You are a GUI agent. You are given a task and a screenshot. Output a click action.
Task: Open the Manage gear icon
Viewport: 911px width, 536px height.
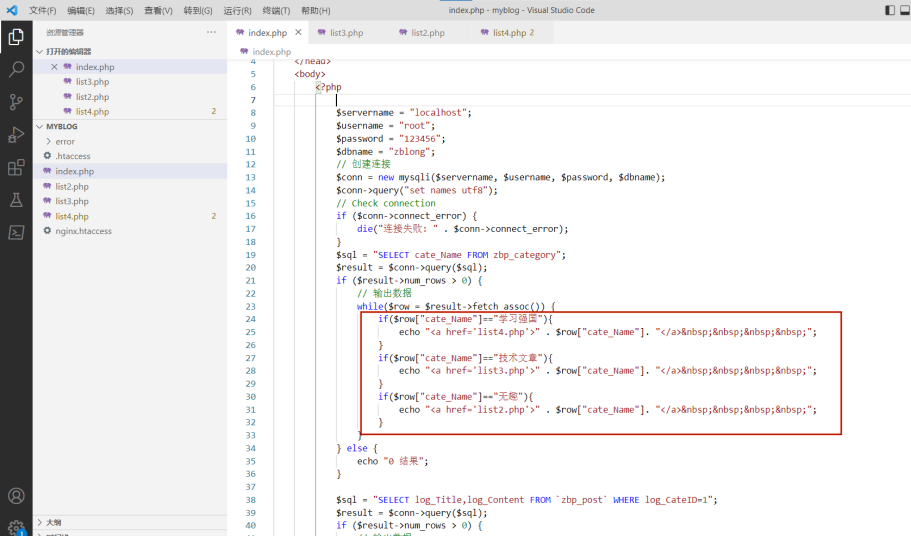(x=16, y=526)
